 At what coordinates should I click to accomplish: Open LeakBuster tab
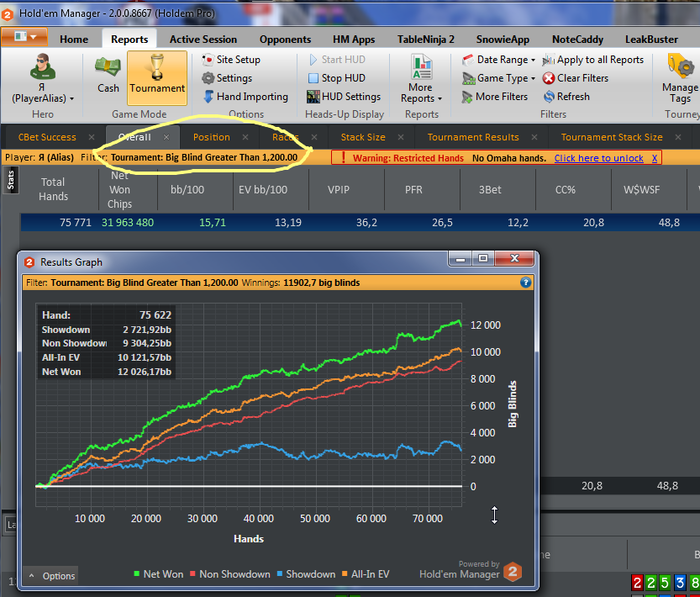coord(651,39)
